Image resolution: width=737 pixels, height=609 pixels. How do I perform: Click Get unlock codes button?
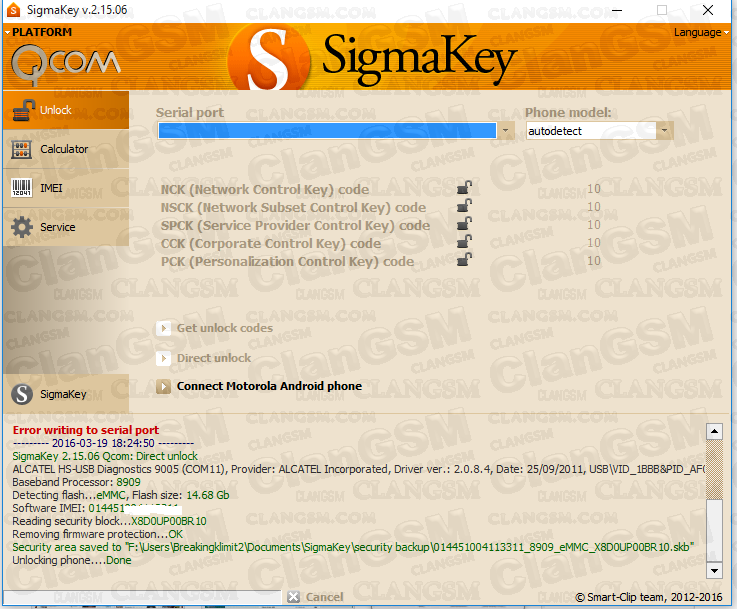225,328
